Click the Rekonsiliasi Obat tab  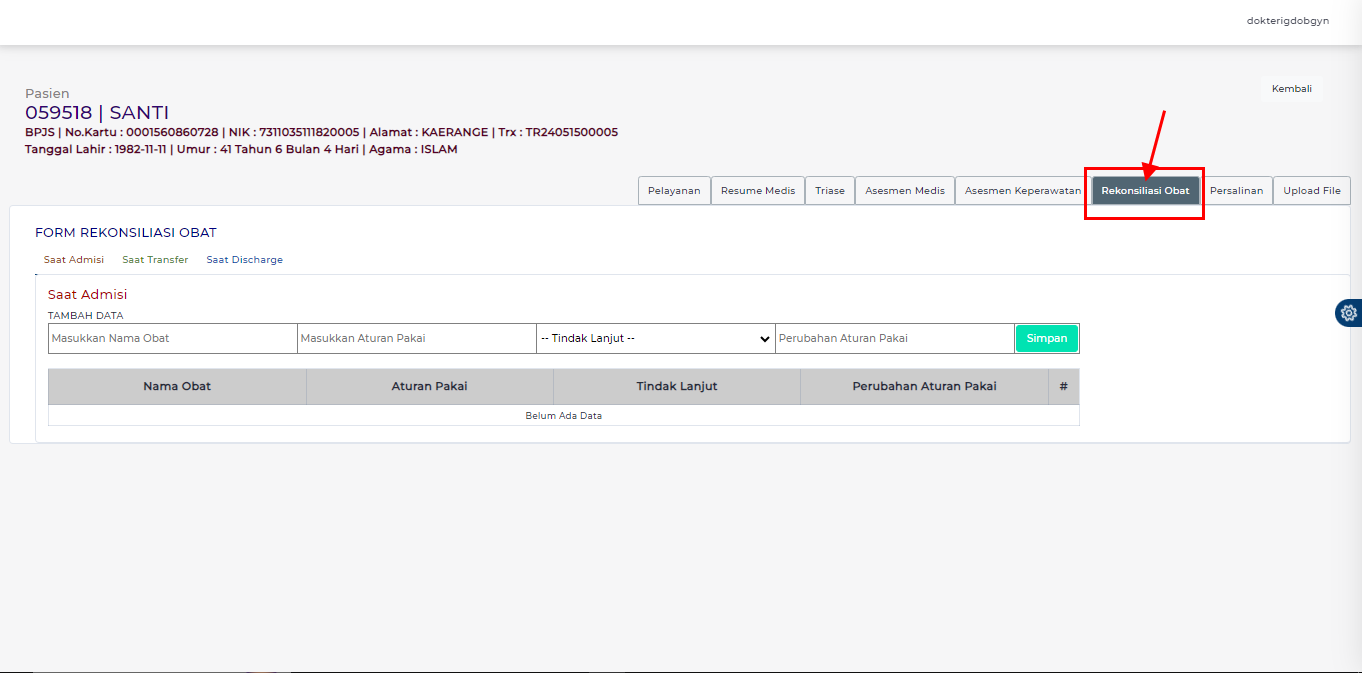click(1145, 191)
